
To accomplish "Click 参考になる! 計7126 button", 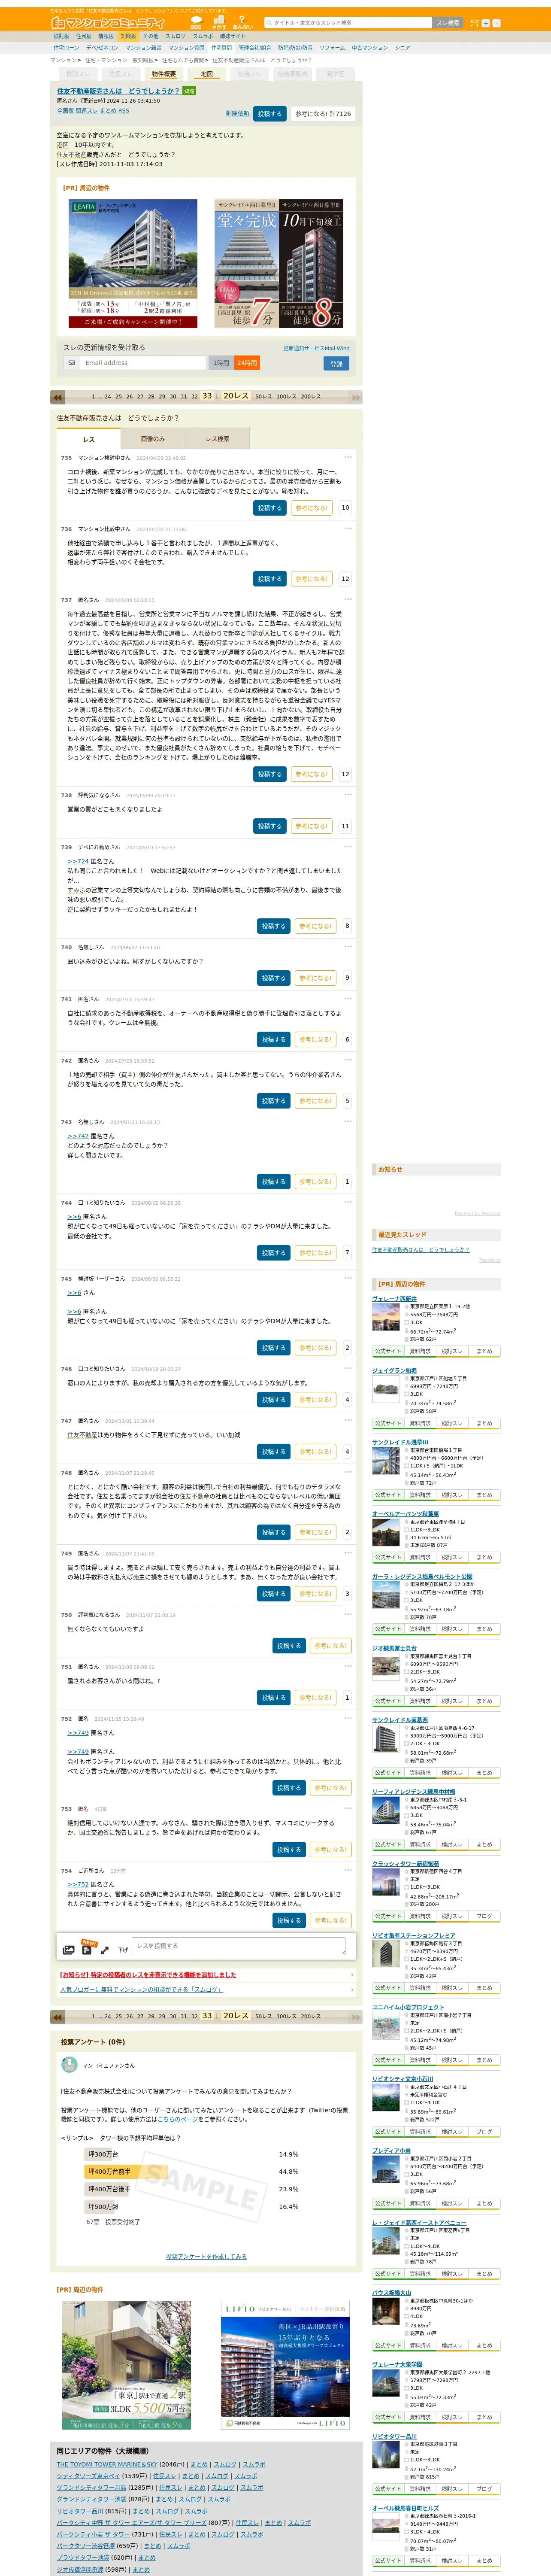I will coord(323,114).
